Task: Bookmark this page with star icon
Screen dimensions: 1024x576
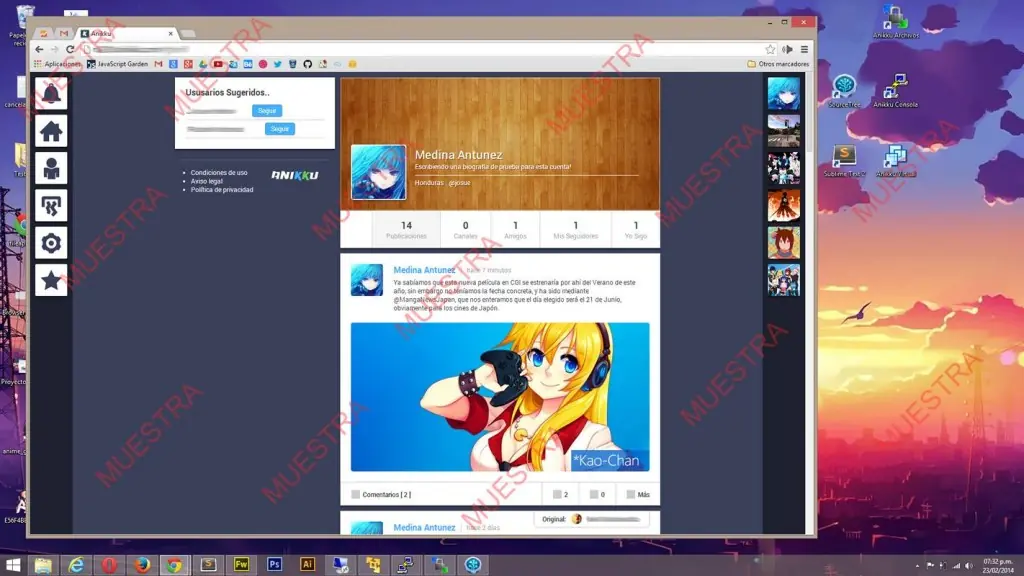Action: [x=770, y=49]
